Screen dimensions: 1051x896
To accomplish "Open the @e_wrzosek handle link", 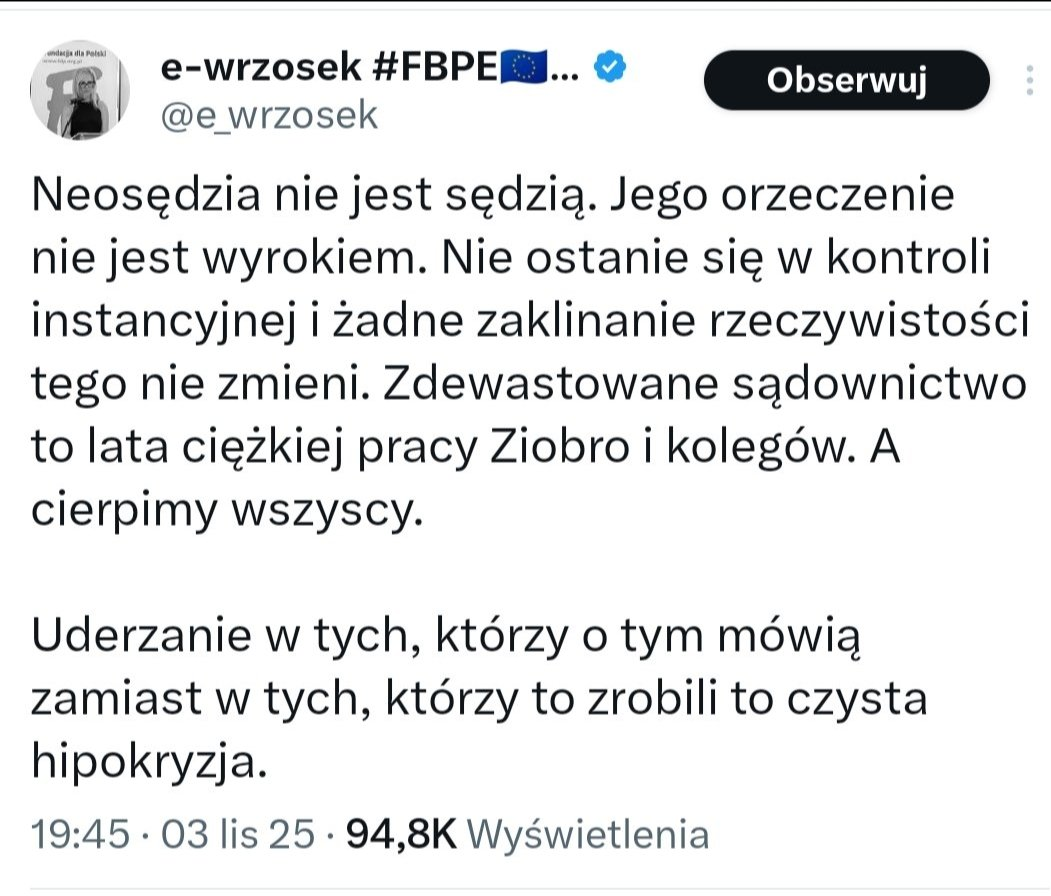I will (269, 115).
